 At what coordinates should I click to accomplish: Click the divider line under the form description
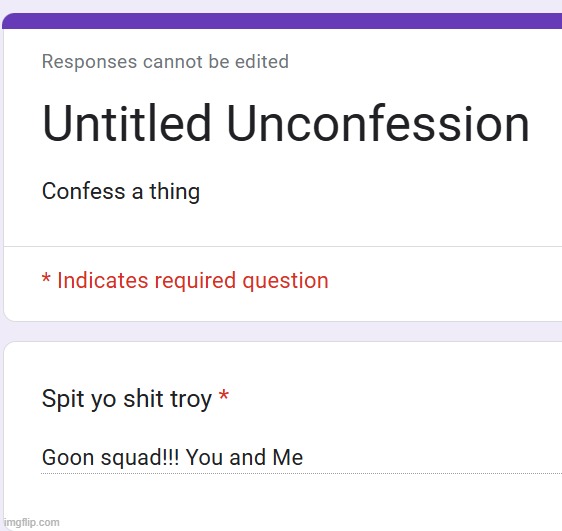coord(283,247)
